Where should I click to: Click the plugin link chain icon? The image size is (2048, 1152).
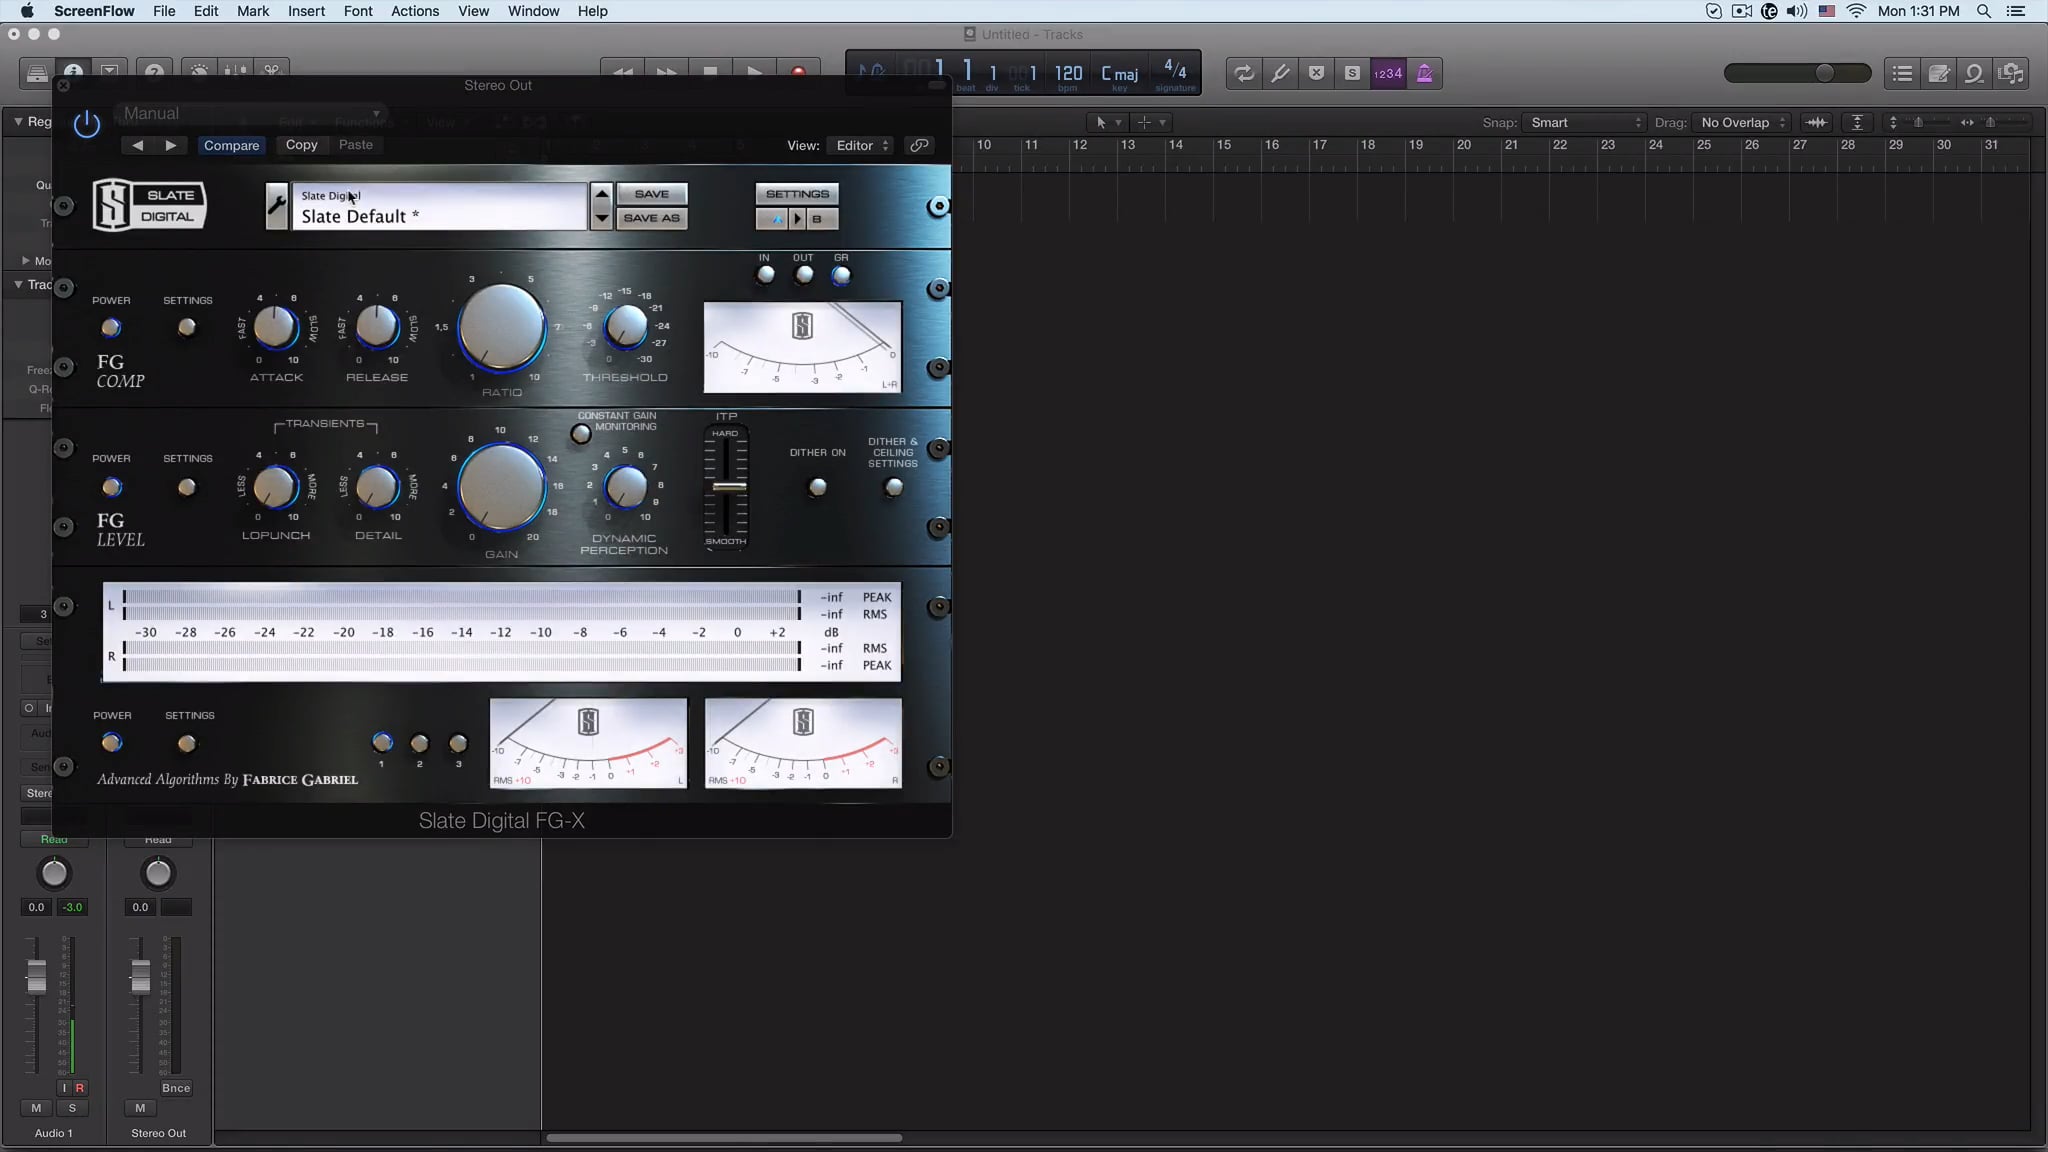[919, 145]
